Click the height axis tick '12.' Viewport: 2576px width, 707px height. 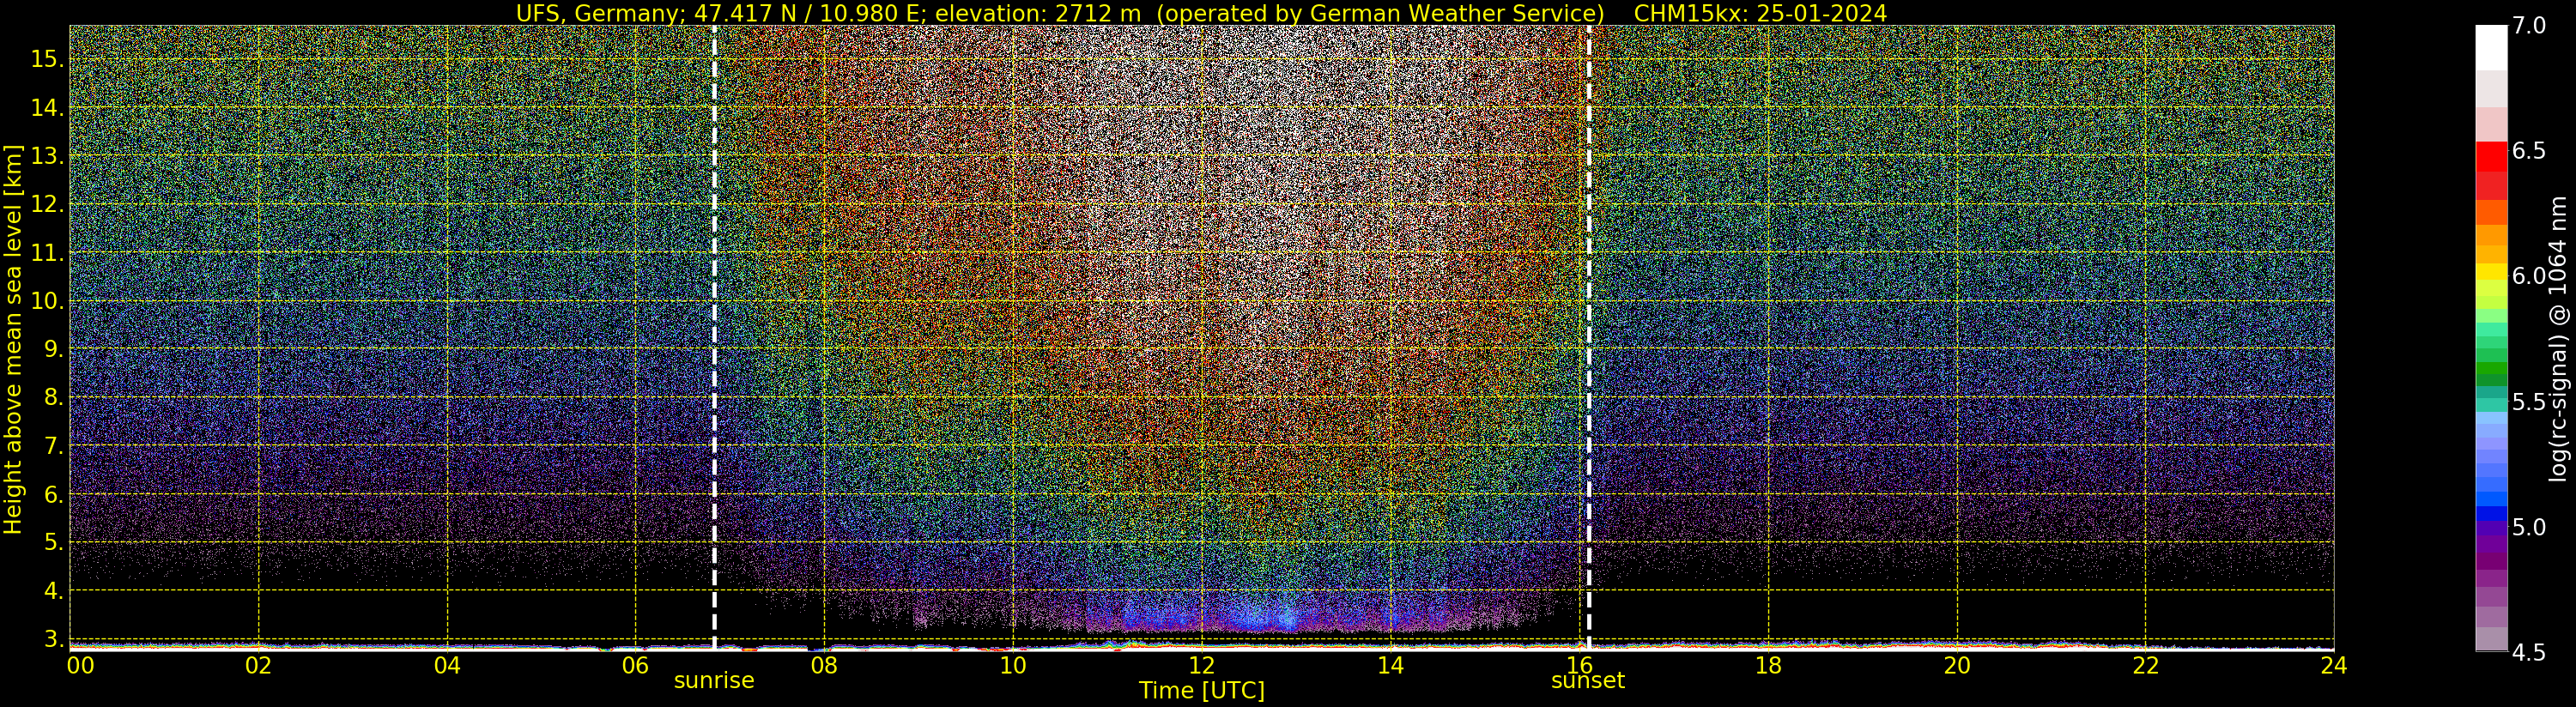pyautogui.click(x=47, y=204)
